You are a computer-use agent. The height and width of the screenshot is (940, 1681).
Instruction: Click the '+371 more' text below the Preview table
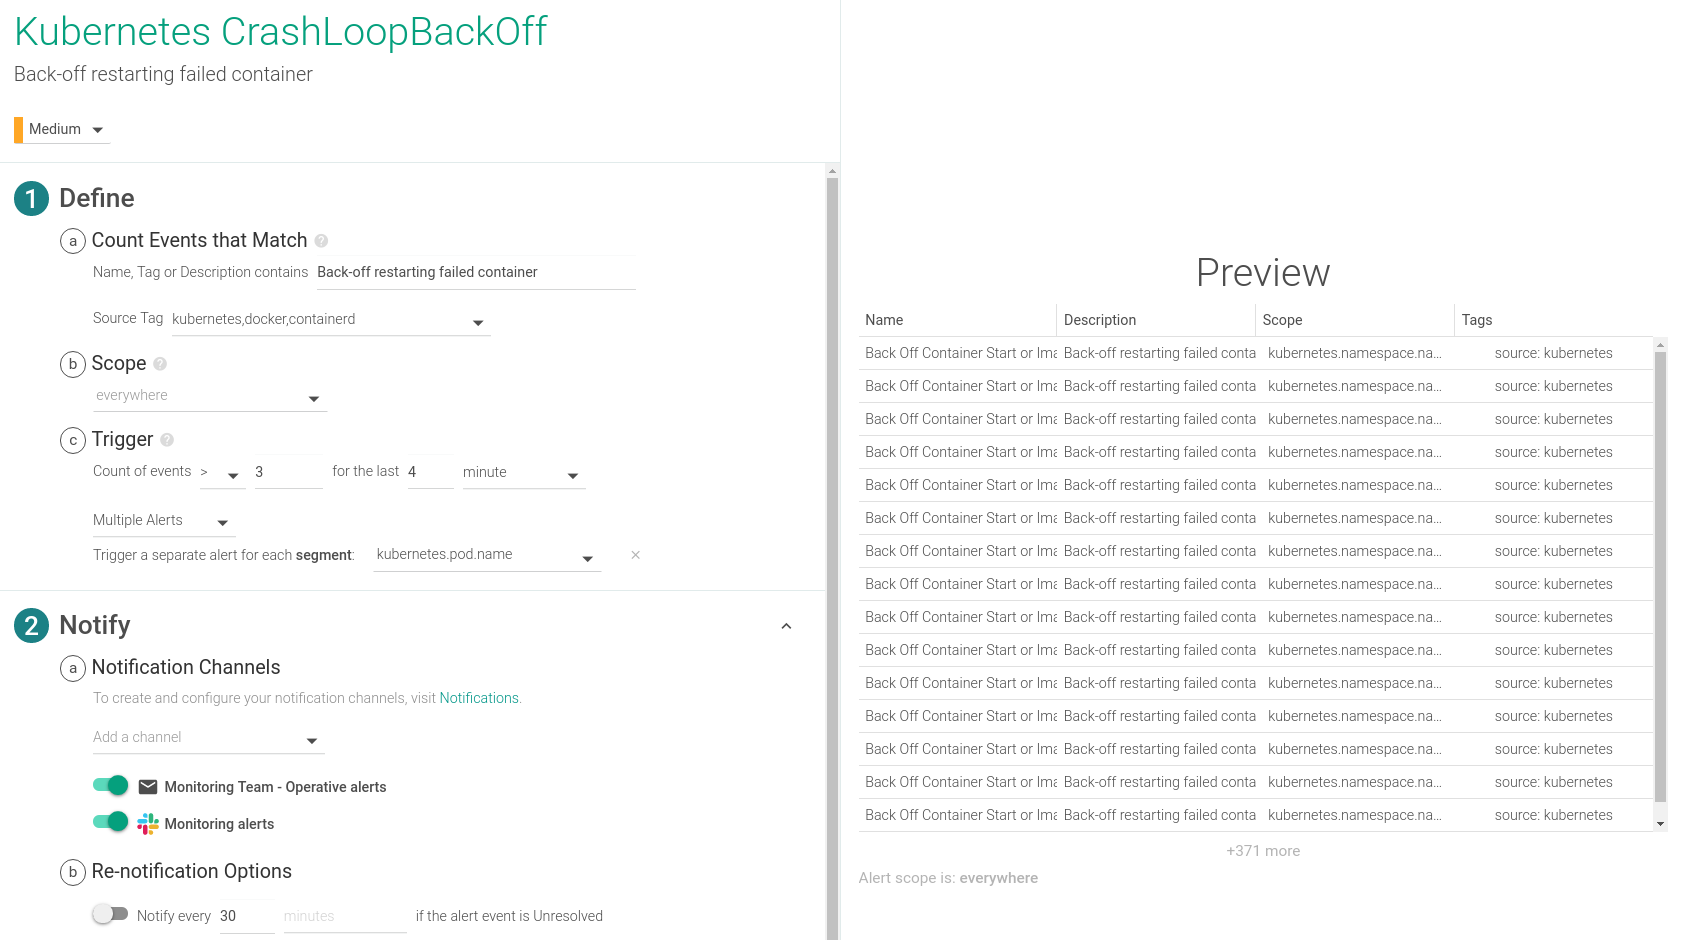pos(1262,850)
